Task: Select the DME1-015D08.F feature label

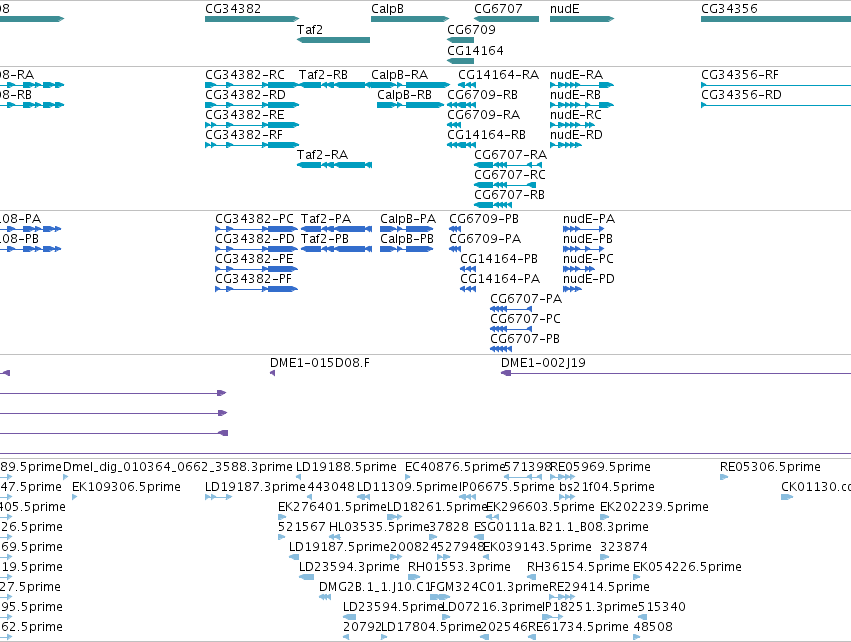Action: [x=320, y=363]
